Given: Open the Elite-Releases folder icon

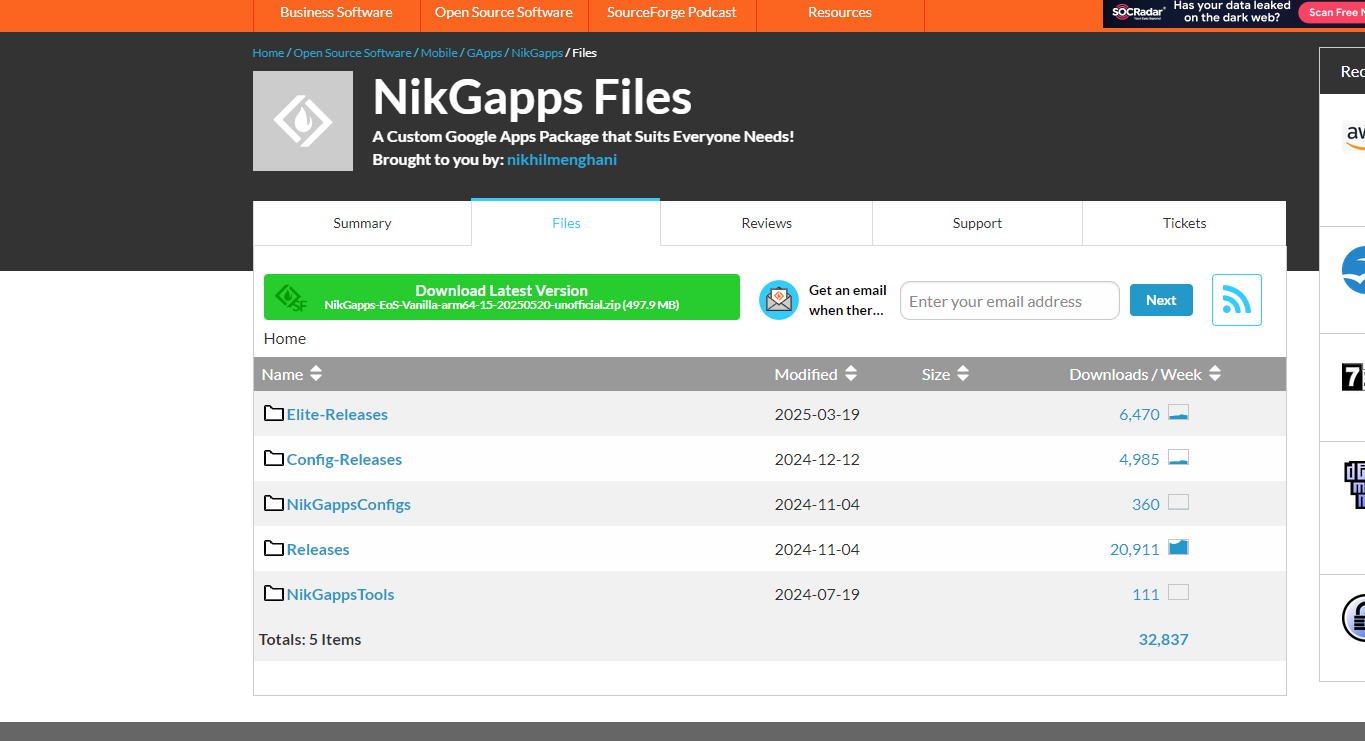Looking at the screenshot, I should tap(274, 413).
